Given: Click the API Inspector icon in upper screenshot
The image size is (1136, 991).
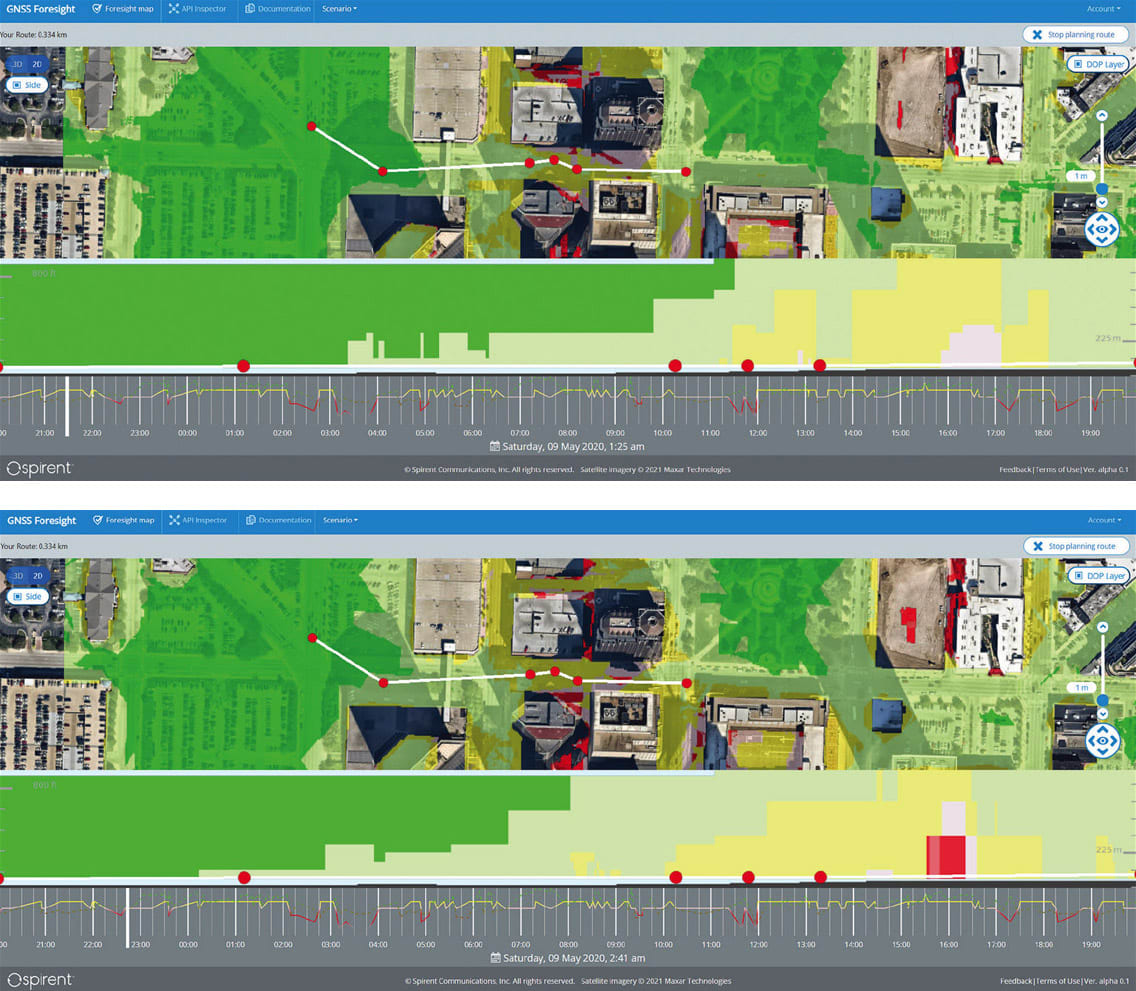Looking at the screenshot, I should click(x=174, y=9).
